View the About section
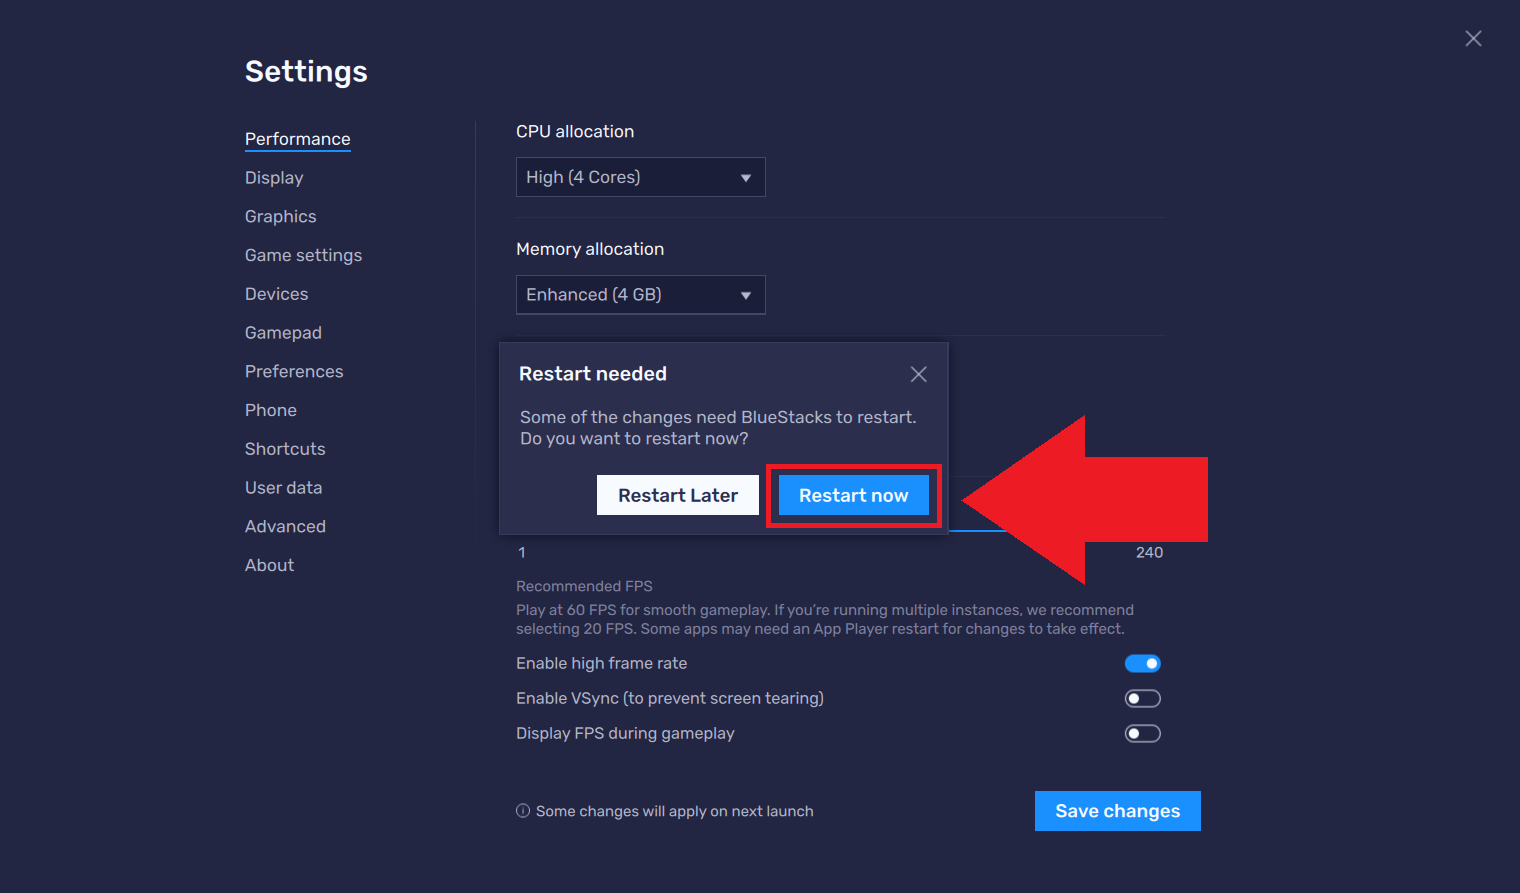1520x893 pixels. [269, 566]
